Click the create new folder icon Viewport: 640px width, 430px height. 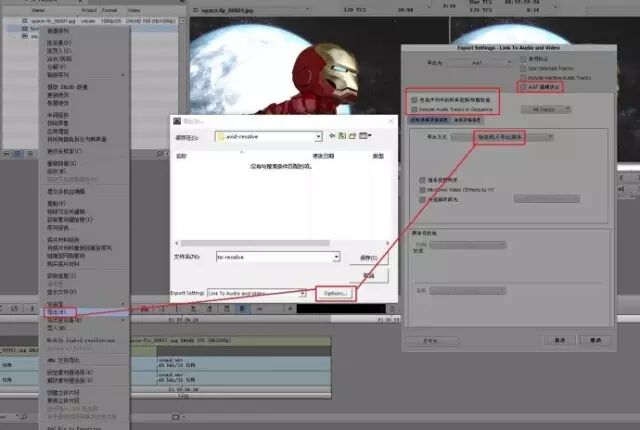pyautogui.click(x=352, y=136)
